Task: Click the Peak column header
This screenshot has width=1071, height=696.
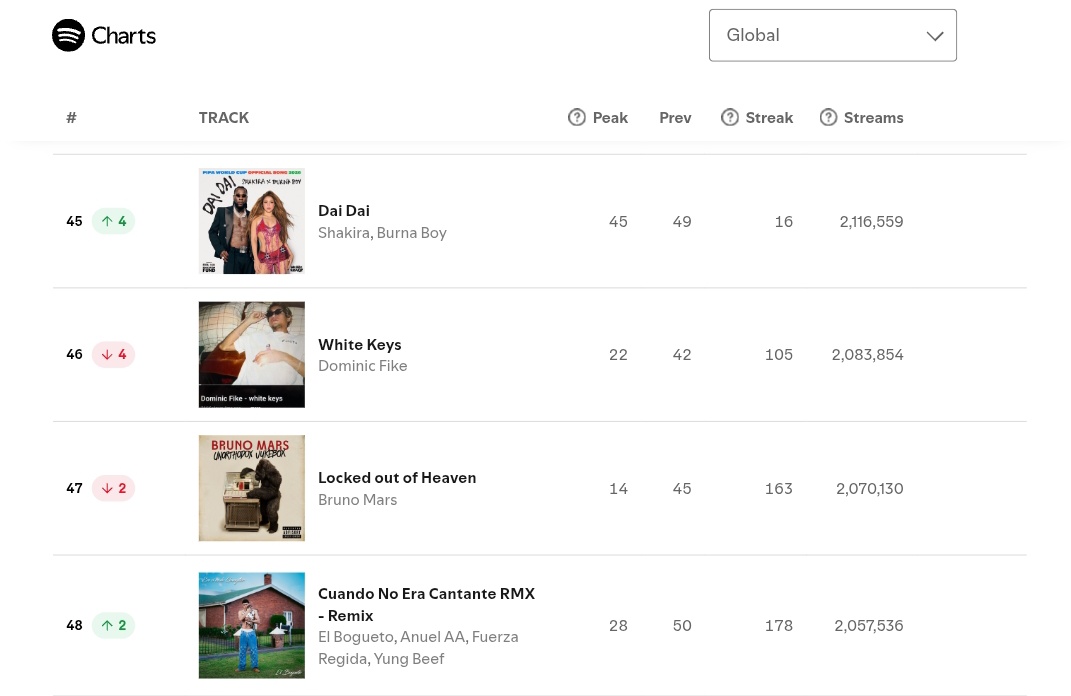Action: tap(610, 117)
